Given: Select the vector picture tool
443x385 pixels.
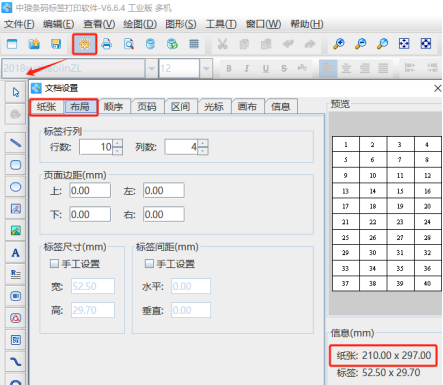Looking at the screenshot, I should click(16, 209).
